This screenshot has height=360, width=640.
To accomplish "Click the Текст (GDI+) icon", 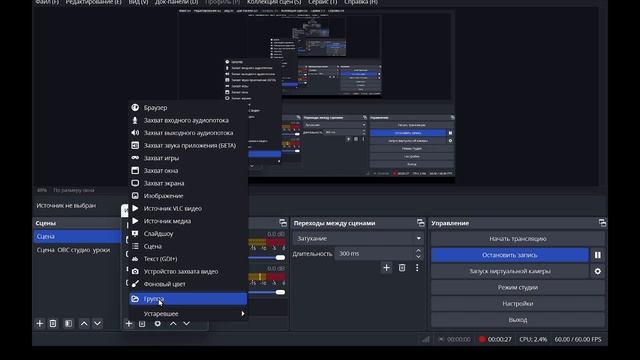I will pyautogui.click(x=135, y=259).
